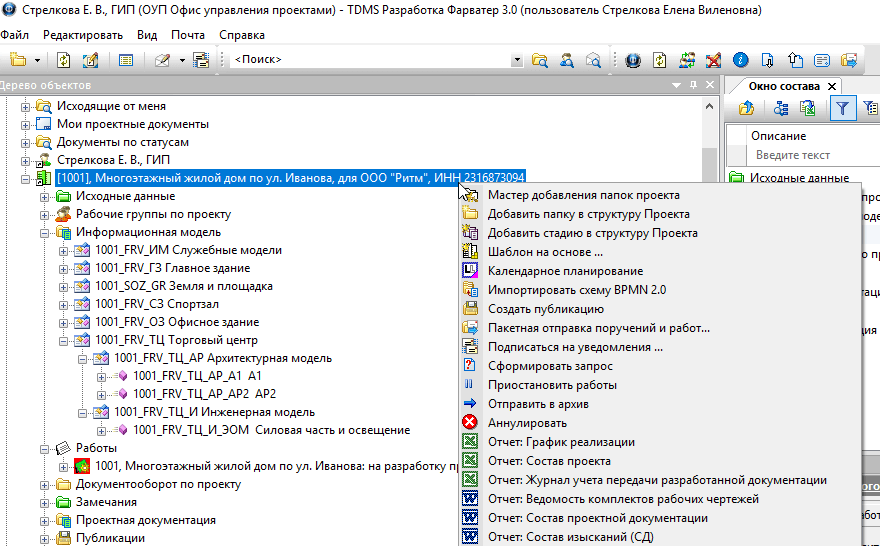The height and width of the screenshot is (546, 880).
Task: Click the Word icon for 'Отчет: Состав проектной документации'
Action: pos(470,518)
